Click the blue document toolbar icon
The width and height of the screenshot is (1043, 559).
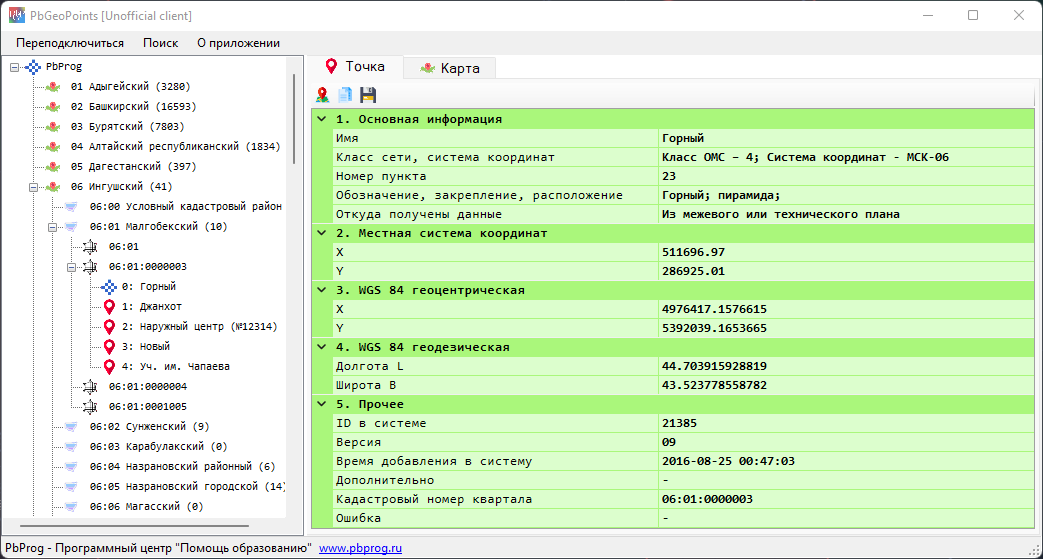click(345, 95)
